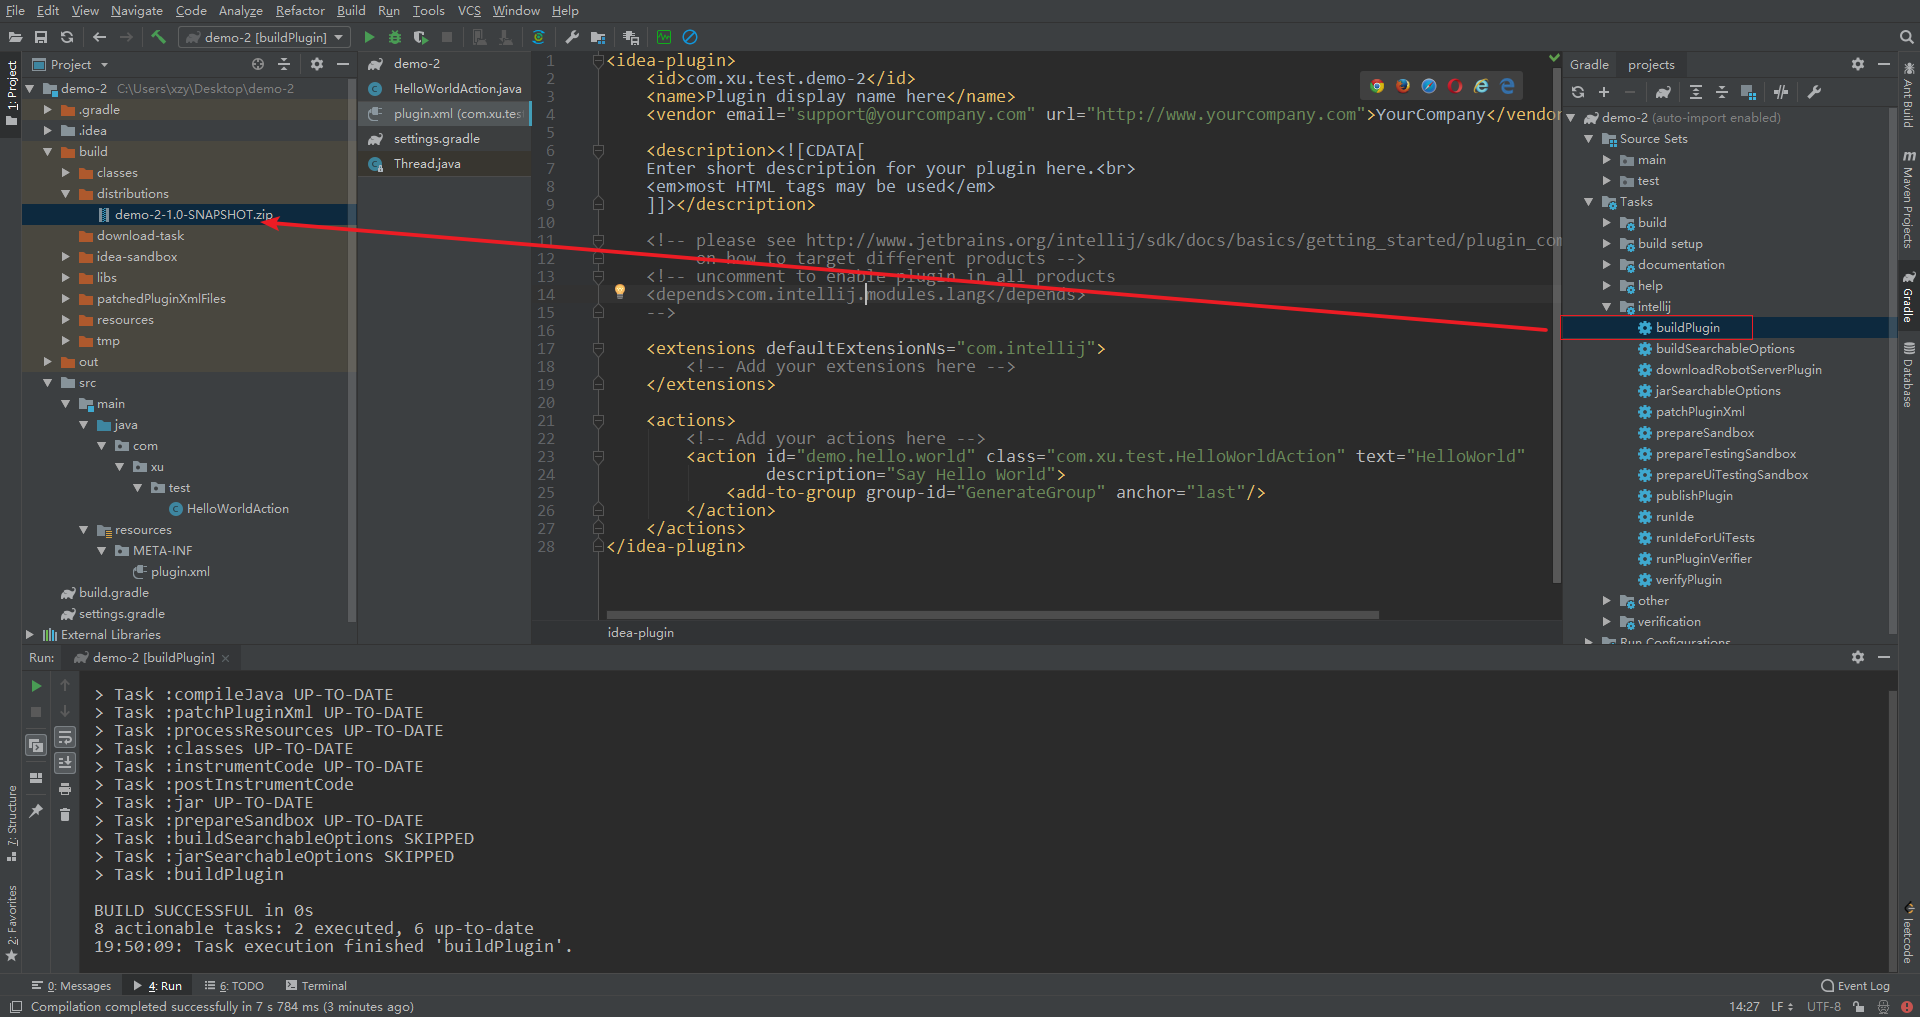
Task: Open Project Structure icon in toolbar
Action: coord(598,37)
